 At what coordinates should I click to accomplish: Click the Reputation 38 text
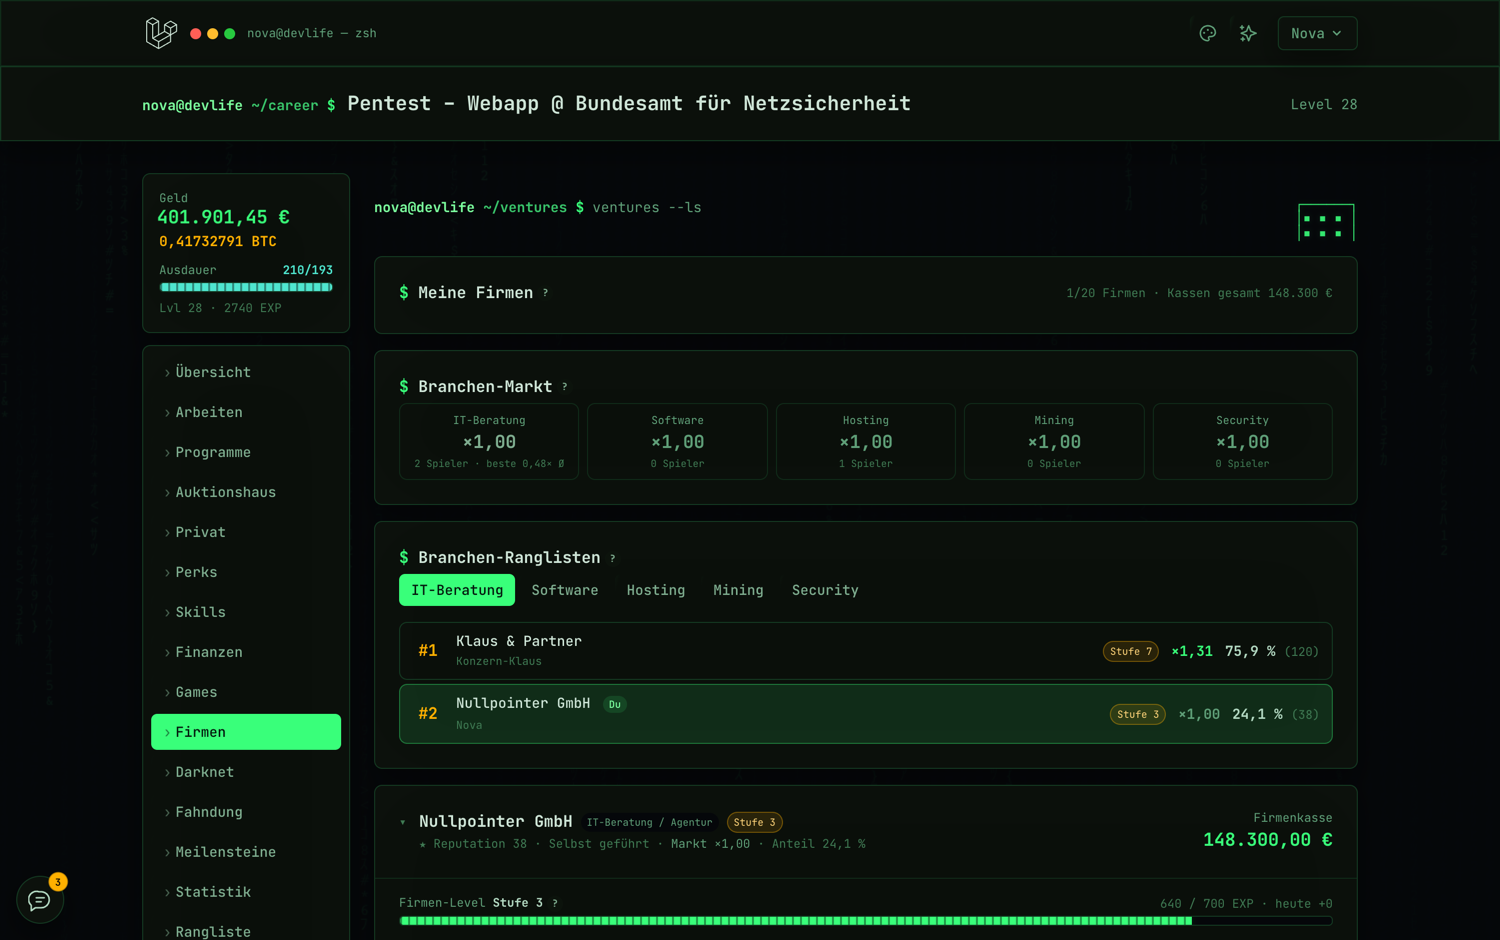coord(480,844)
